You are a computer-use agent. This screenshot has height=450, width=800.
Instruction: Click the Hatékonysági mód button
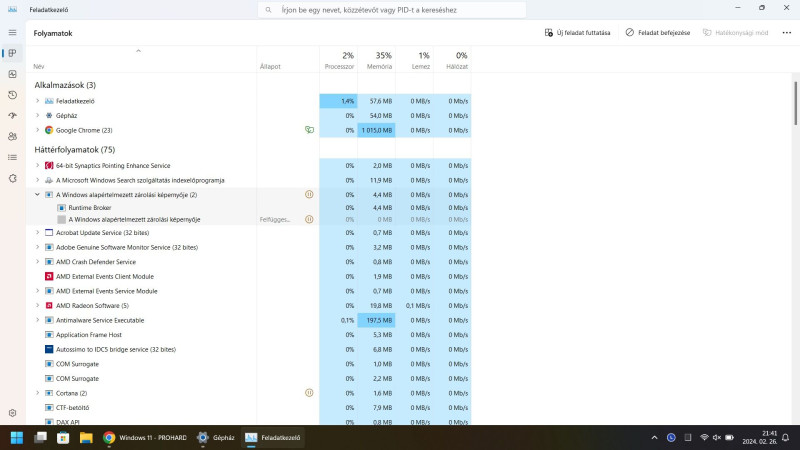coord(735,33)
